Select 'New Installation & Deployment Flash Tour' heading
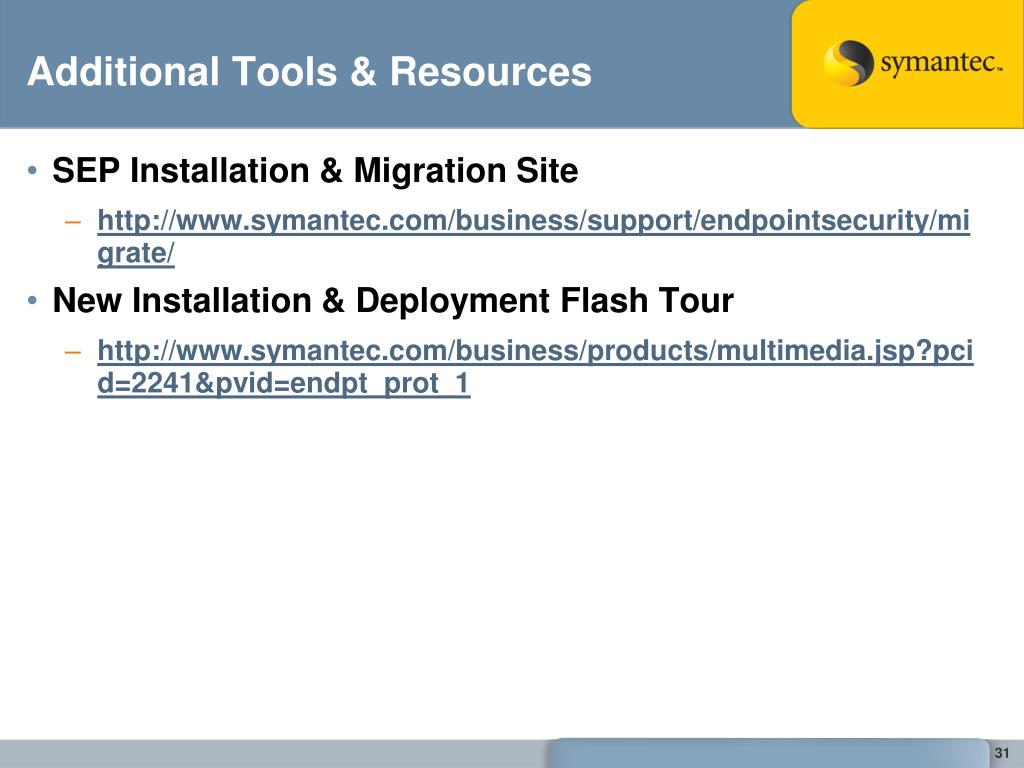Image resolution: width=1024 pixels, height=768 pixels. 392,300
